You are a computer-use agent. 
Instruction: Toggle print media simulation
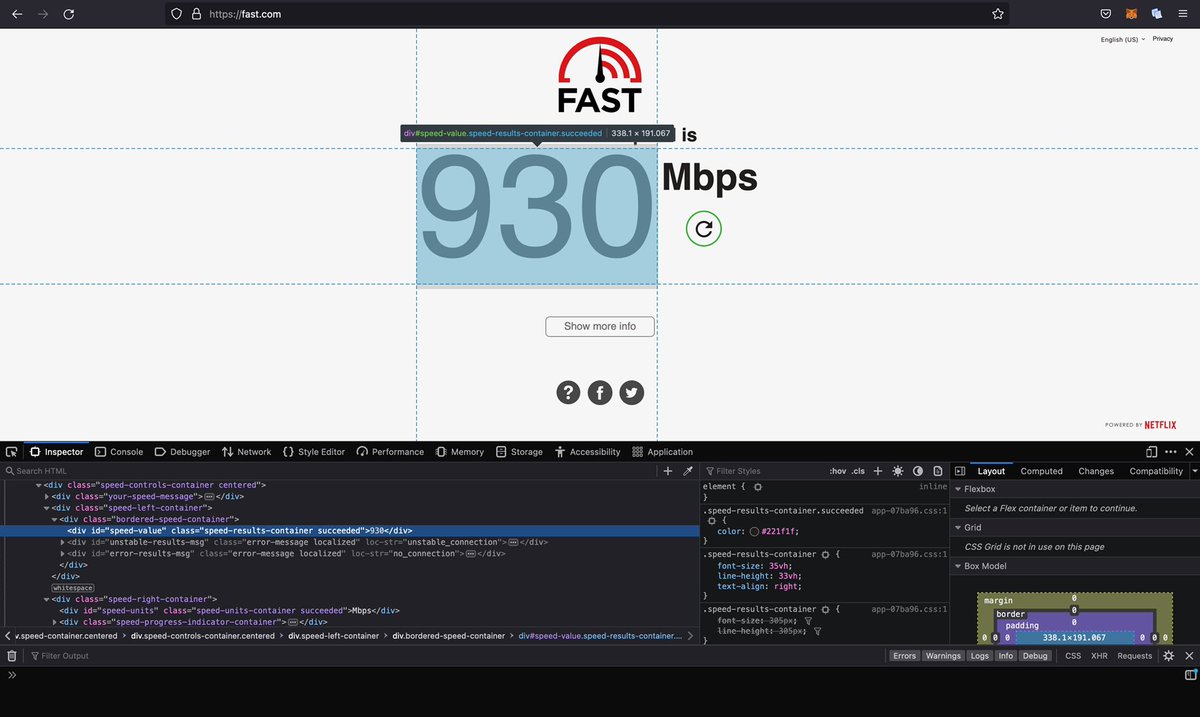[x=938, y=471]
